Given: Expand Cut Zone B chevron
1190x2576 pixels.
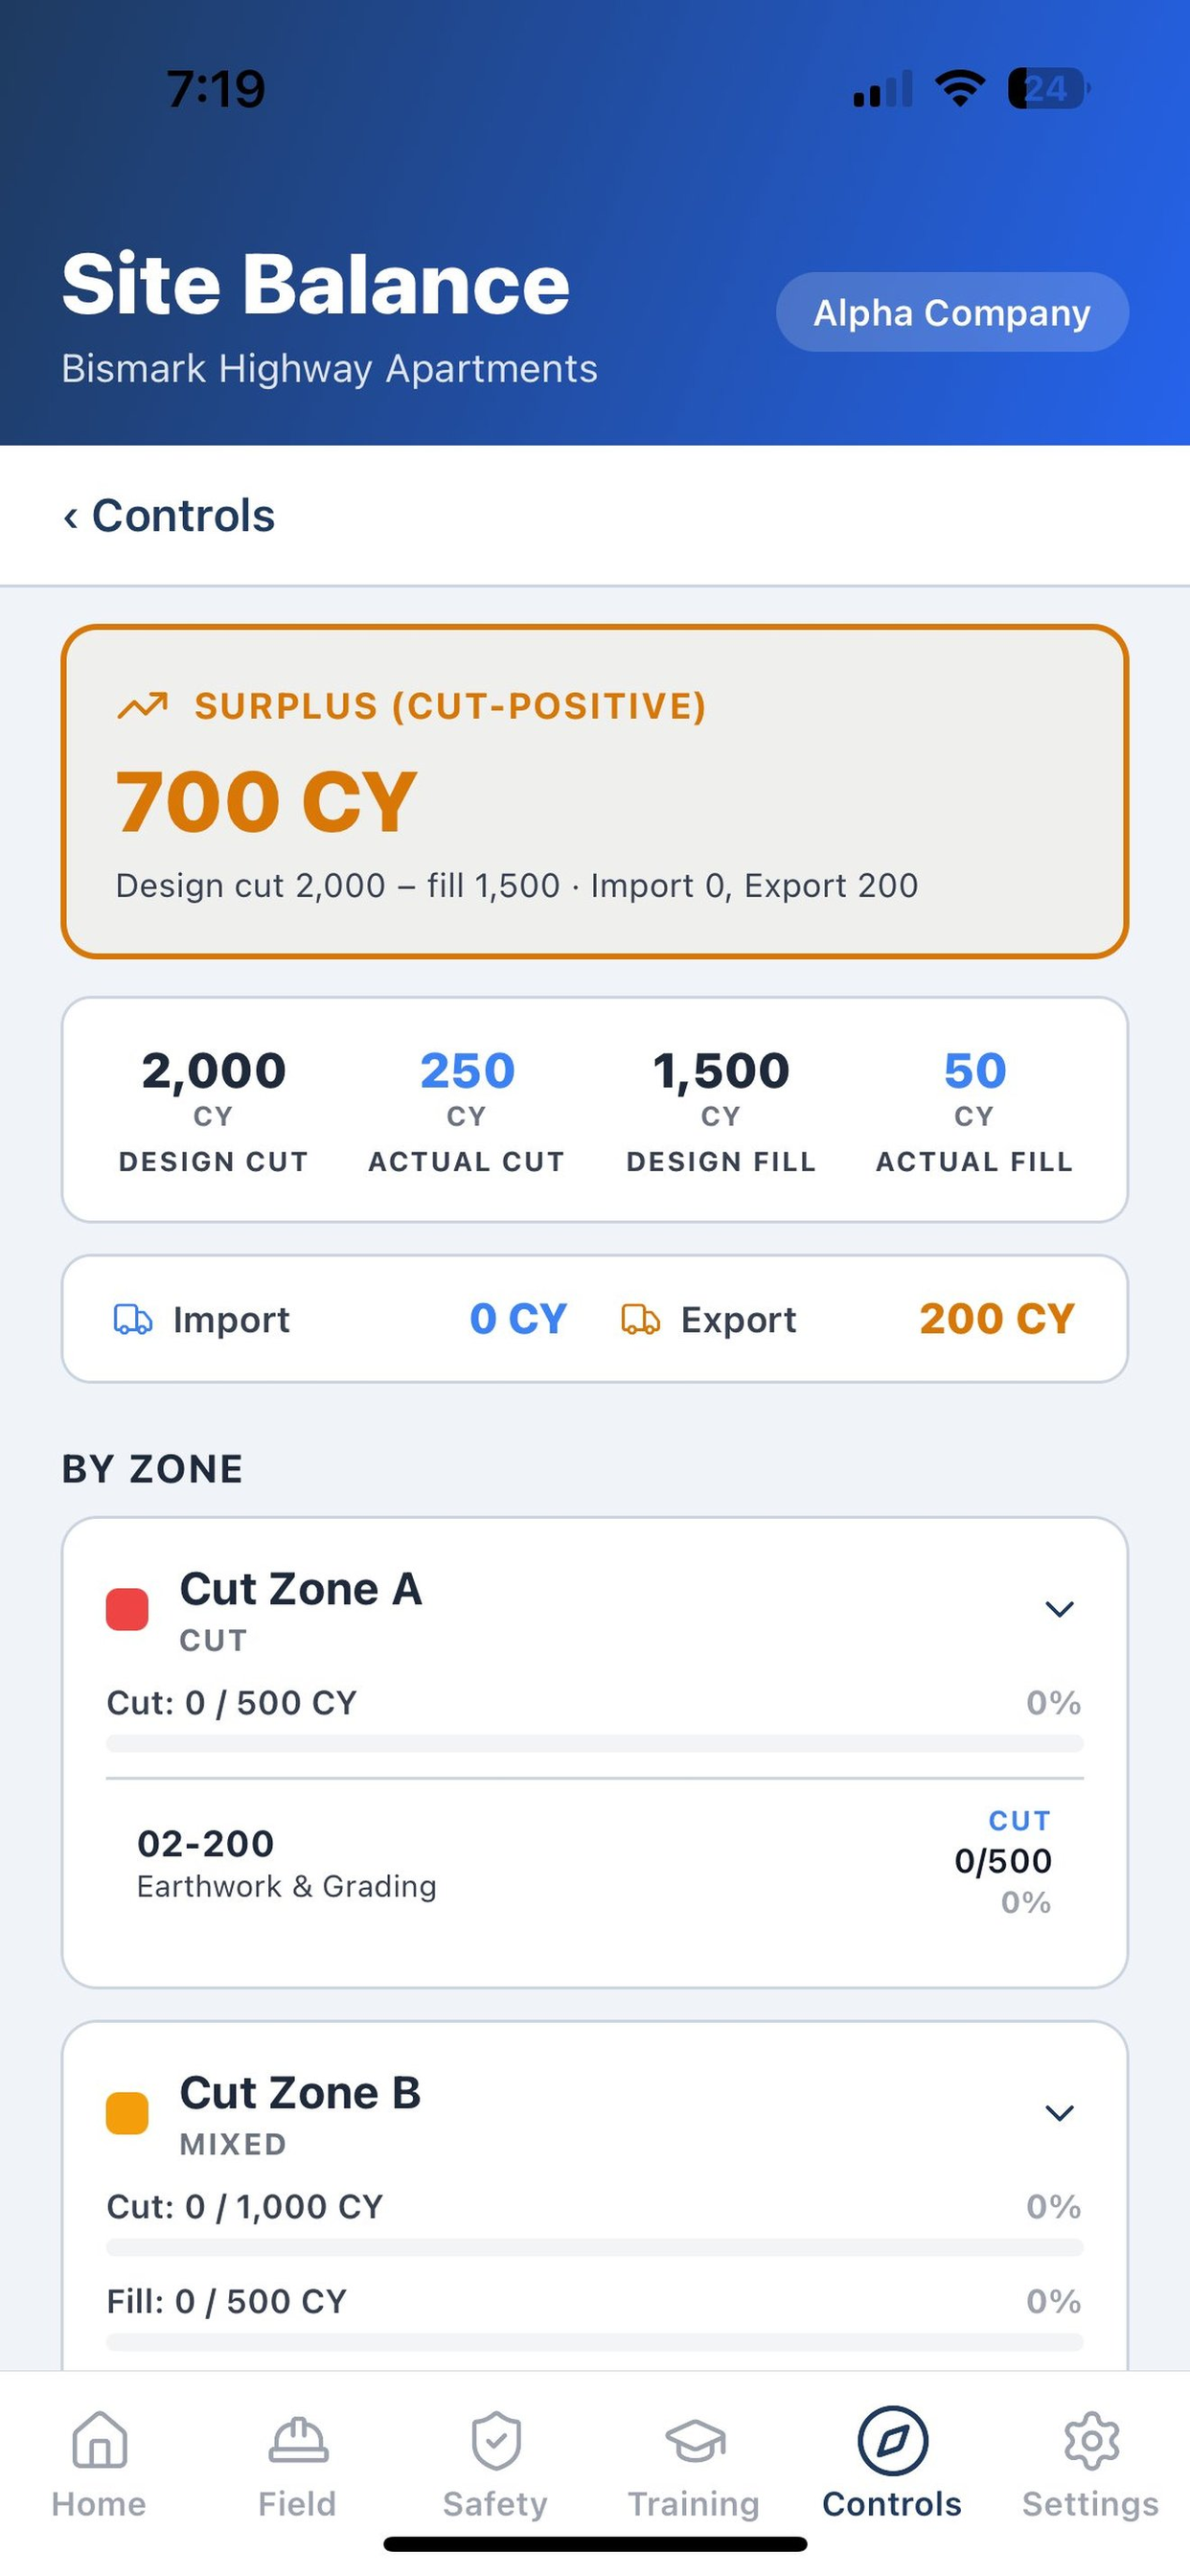Looking at the screenshot, I should click(1059, 2113).
